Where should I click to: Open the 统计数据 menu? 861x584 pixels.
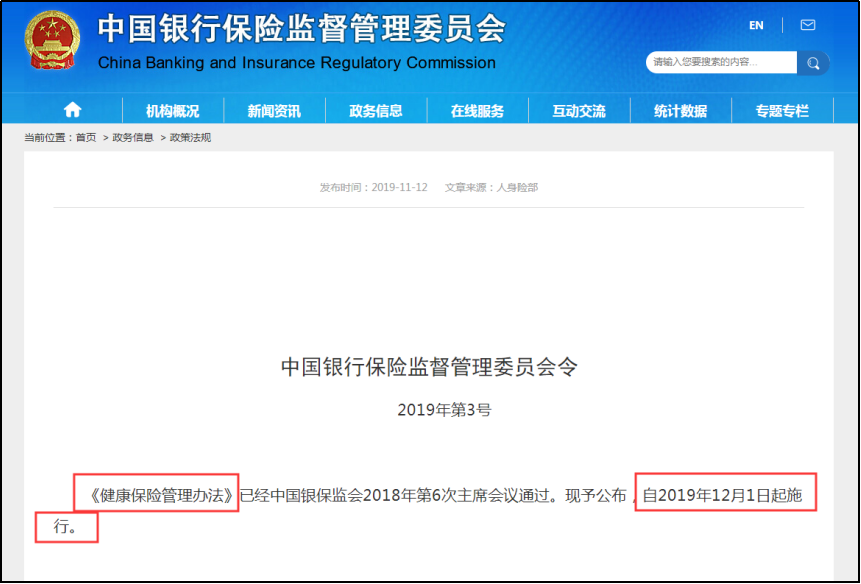pyautogui.click(x=680, y=111)
